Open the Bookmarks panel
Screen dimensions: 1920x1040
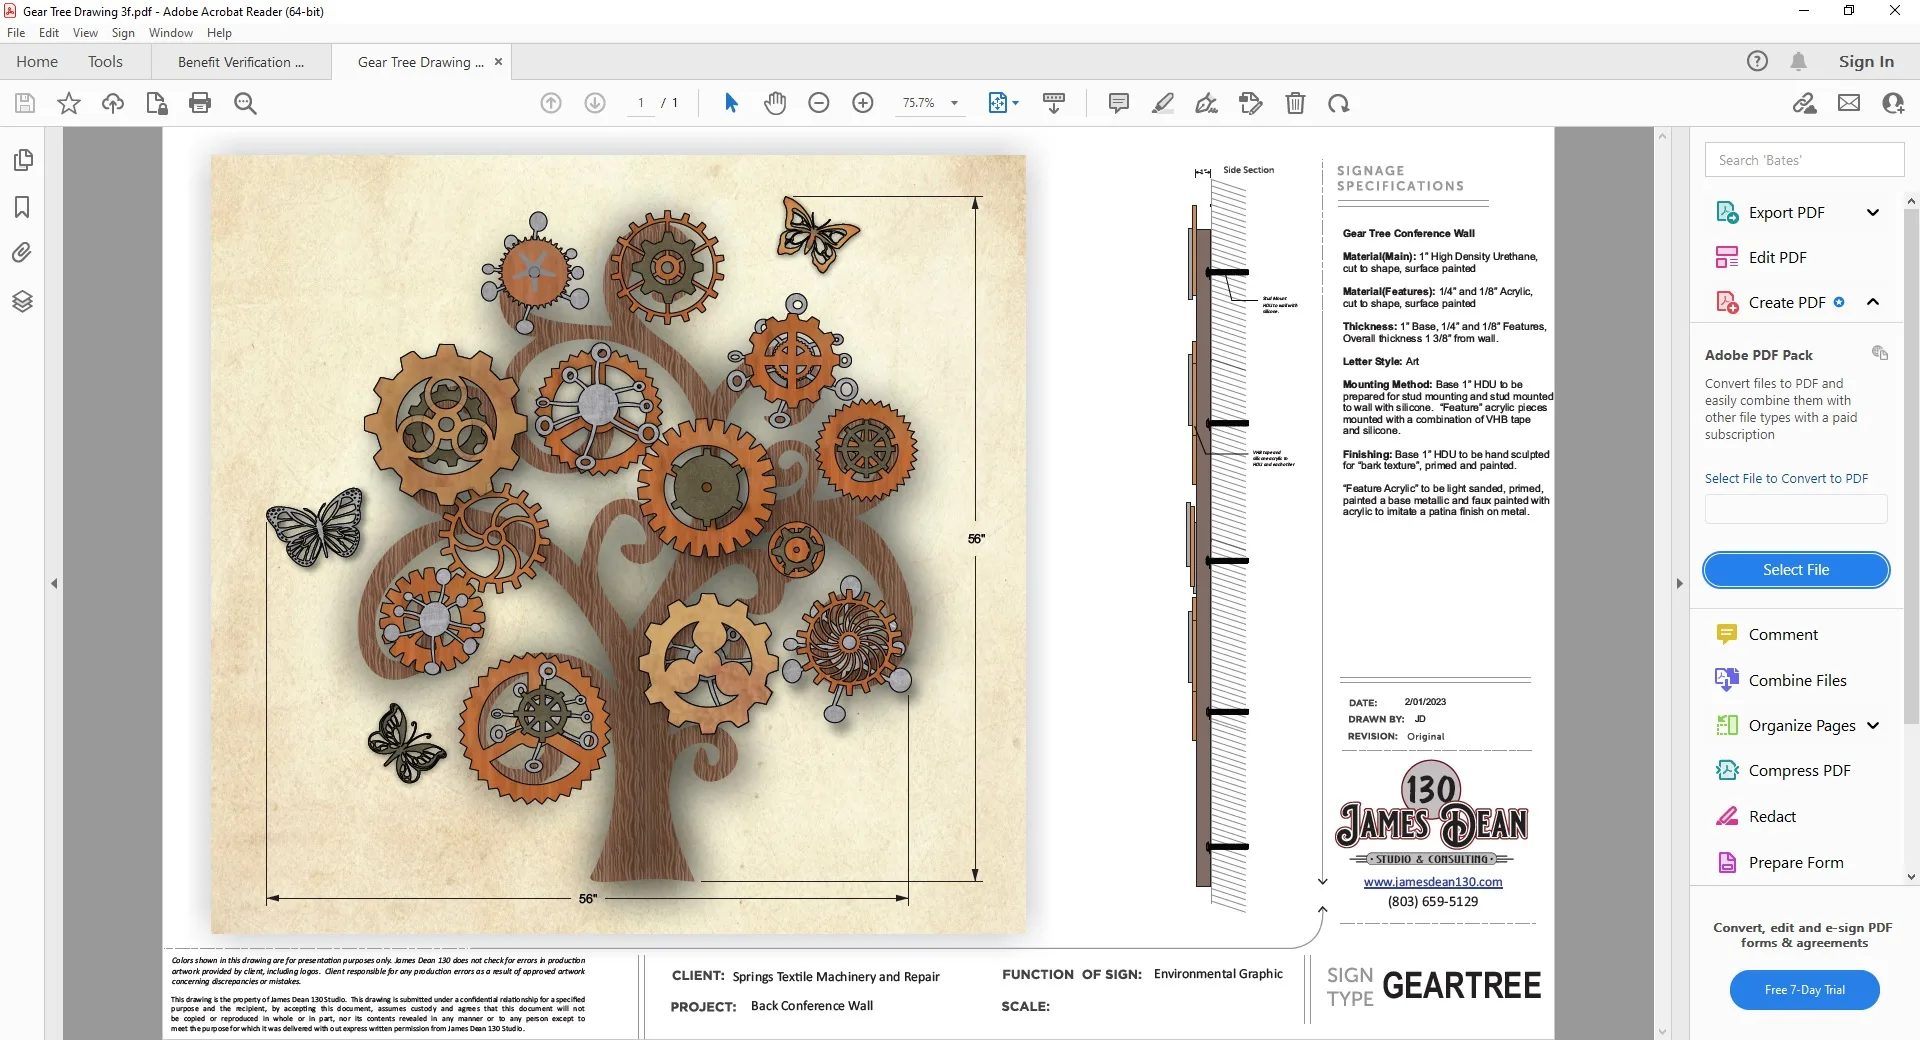pyautogui.click(x=22, y=207)
